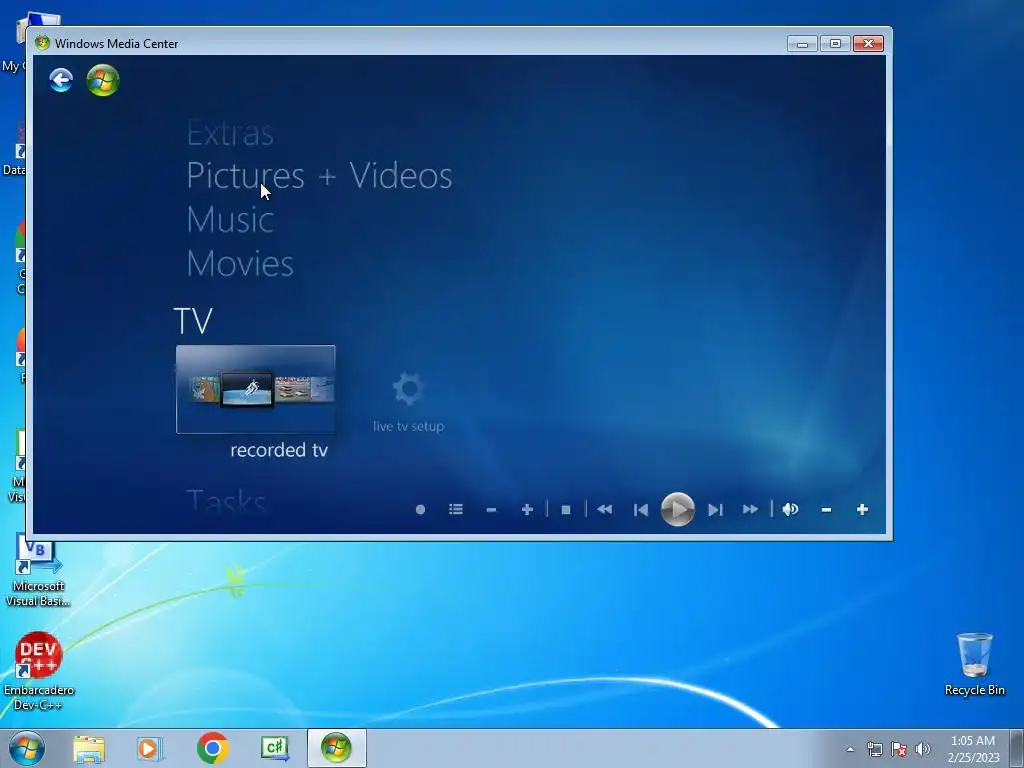This screenshot has height=768, width=1024.
Task: Click the Windows Media Center title bar icon
Action: tap(42, 43)
